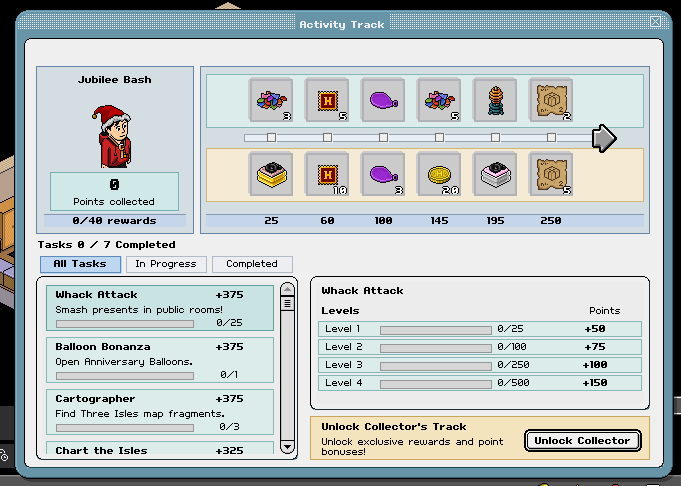The image size is (681, 486).
Task: Click the 250-point milestone marker on track
Action: coord(551,138)
